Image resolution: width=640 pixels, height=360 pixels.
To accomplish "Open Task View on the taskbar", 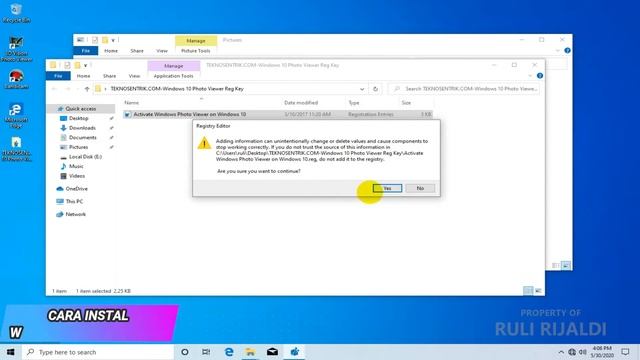I will [x=207, y=352].
